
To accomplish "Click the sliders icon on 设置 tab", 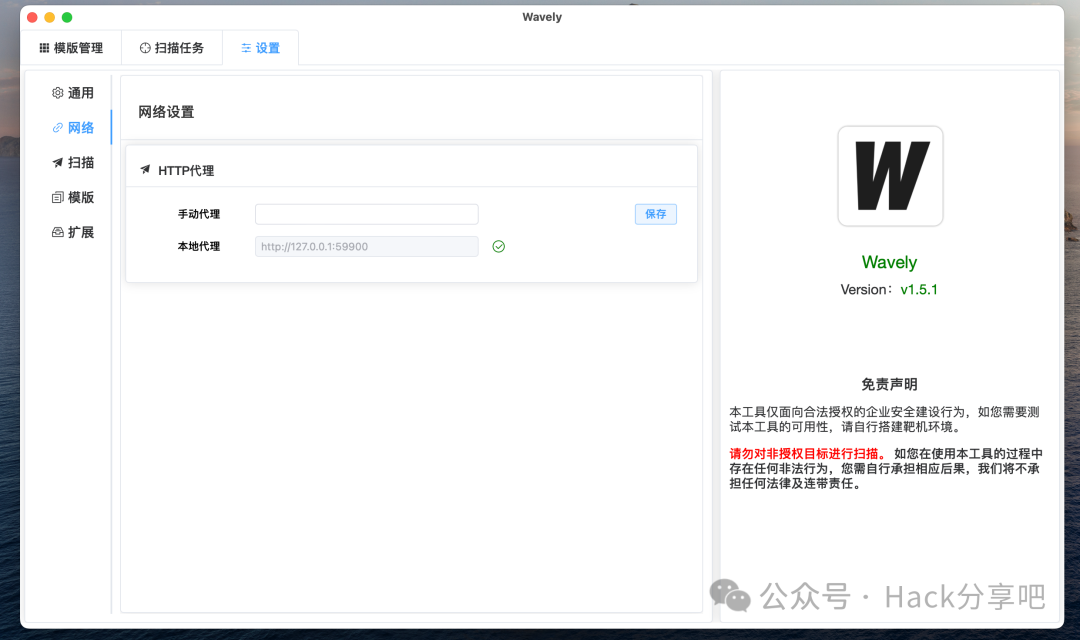I will [x=246, y=48].
